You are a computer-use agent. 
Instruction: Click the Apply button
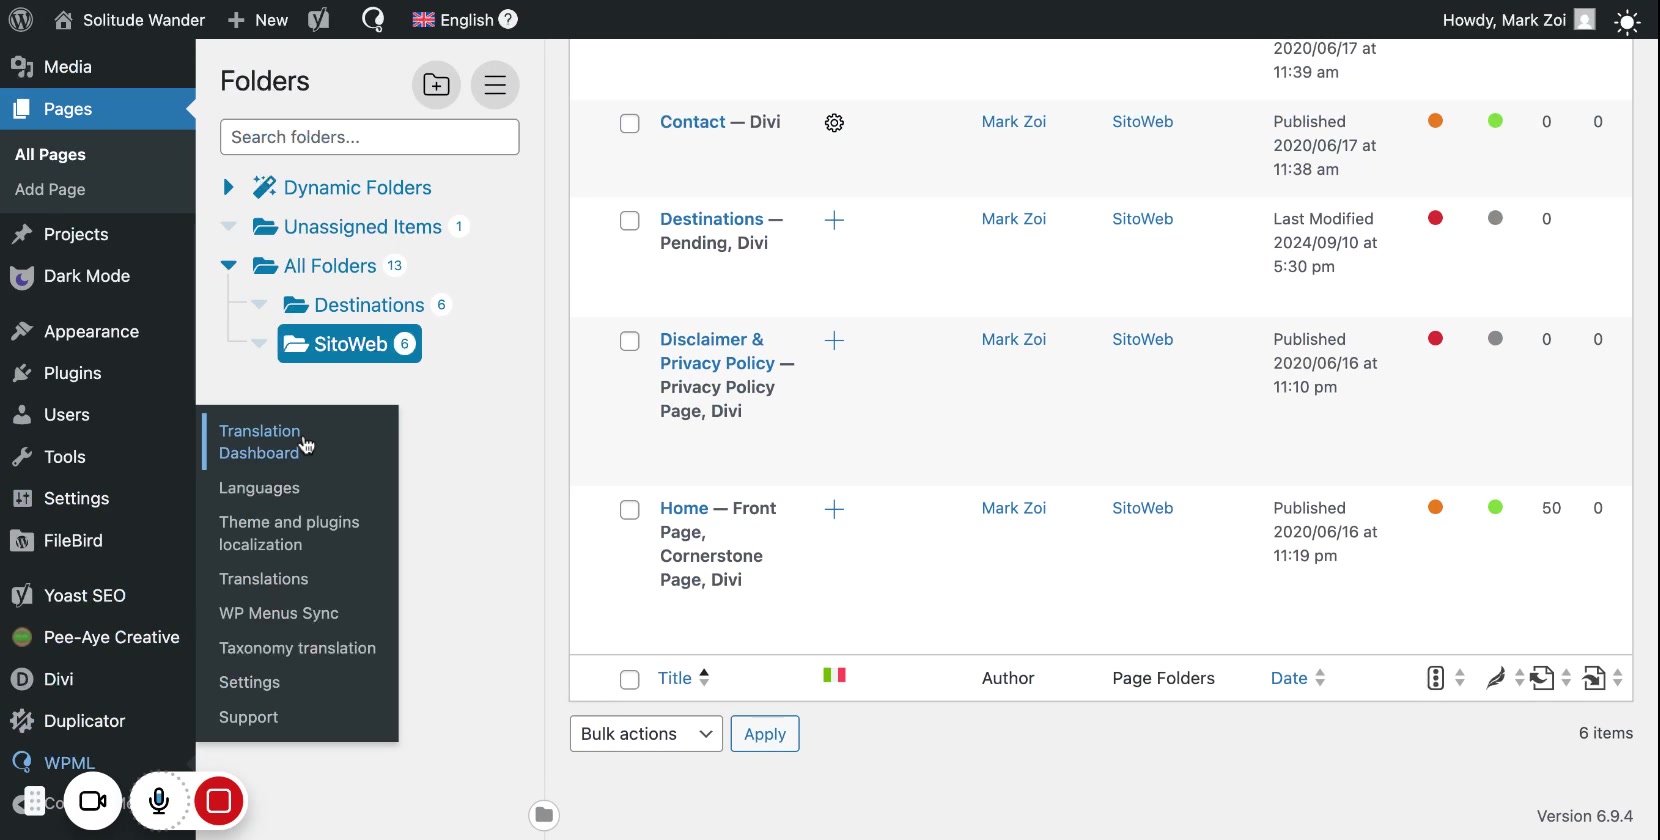[765, 734]
